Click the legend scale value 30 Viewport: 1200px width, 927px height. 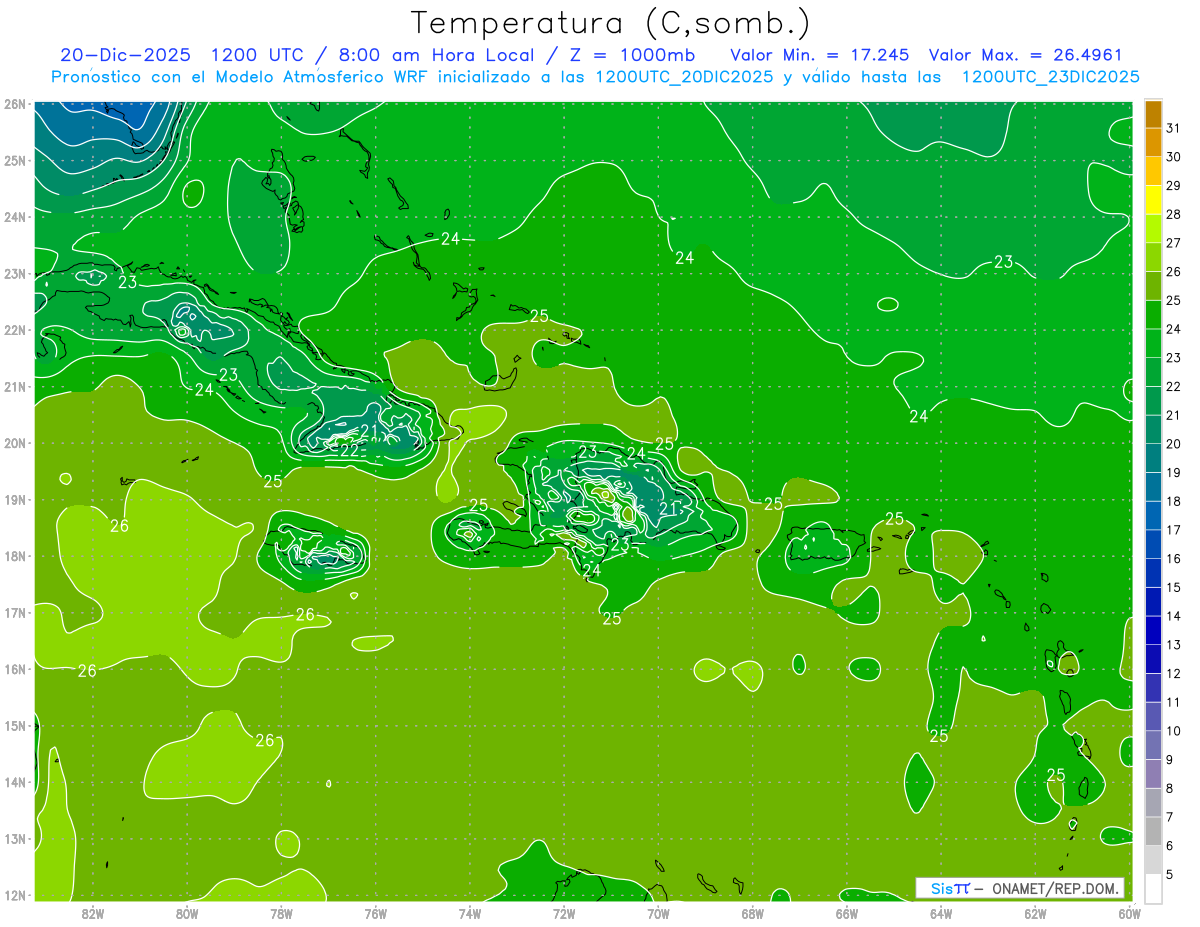(x=1173, y=157)
